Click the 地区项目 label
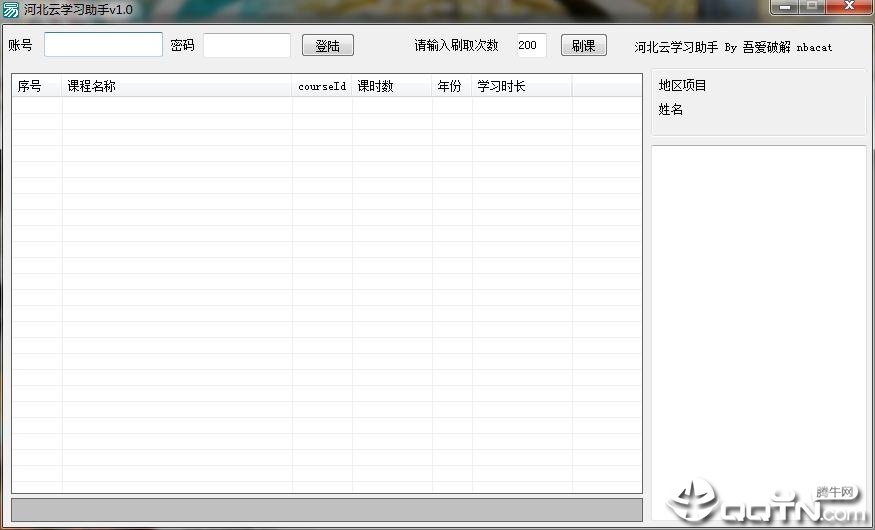The height and width of the screenshot is (530, 875). [682, 85]
